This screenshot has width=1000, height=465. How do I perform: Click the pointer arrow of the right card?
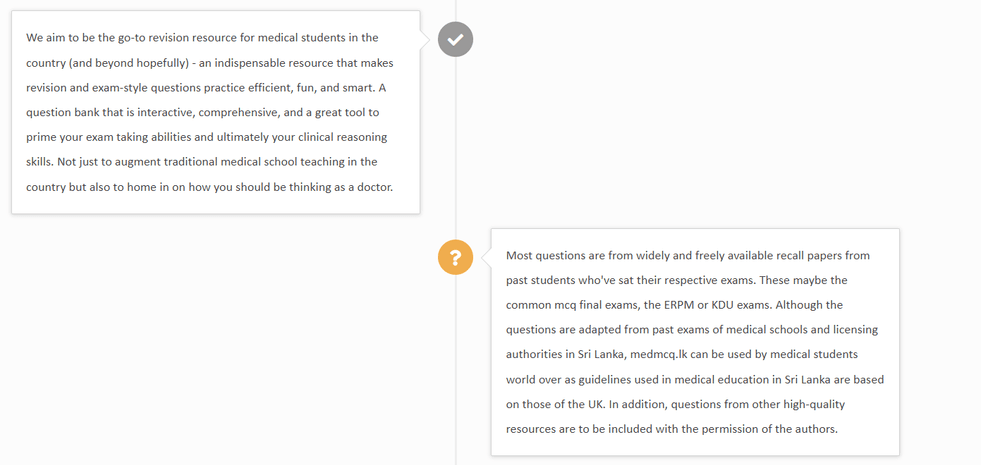(x=484, y=257)
